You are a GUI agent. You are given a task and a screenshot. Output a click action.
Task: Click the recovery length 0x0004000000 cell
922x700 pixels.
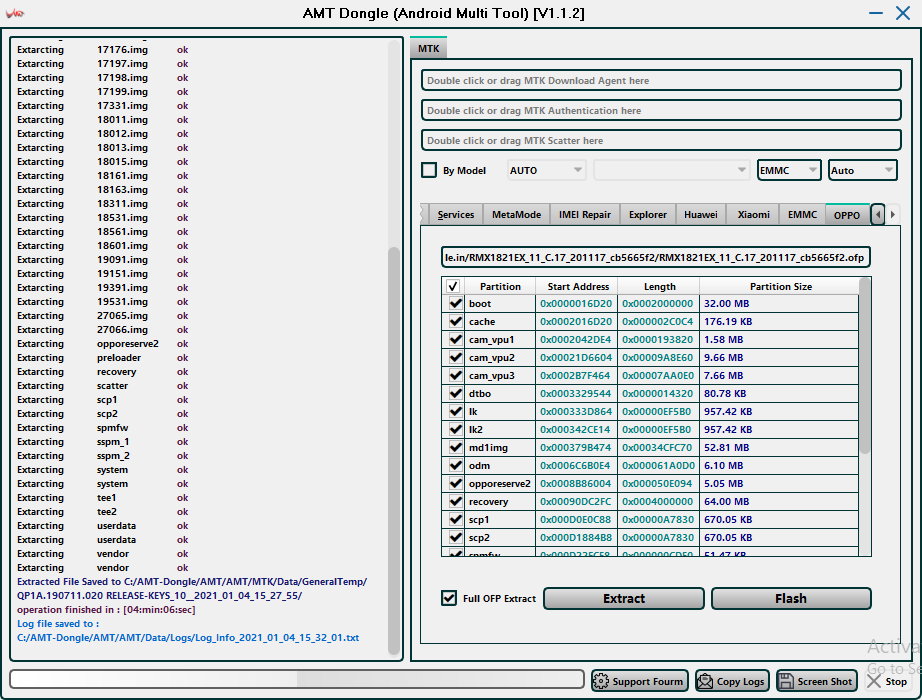tap(658, 502)
